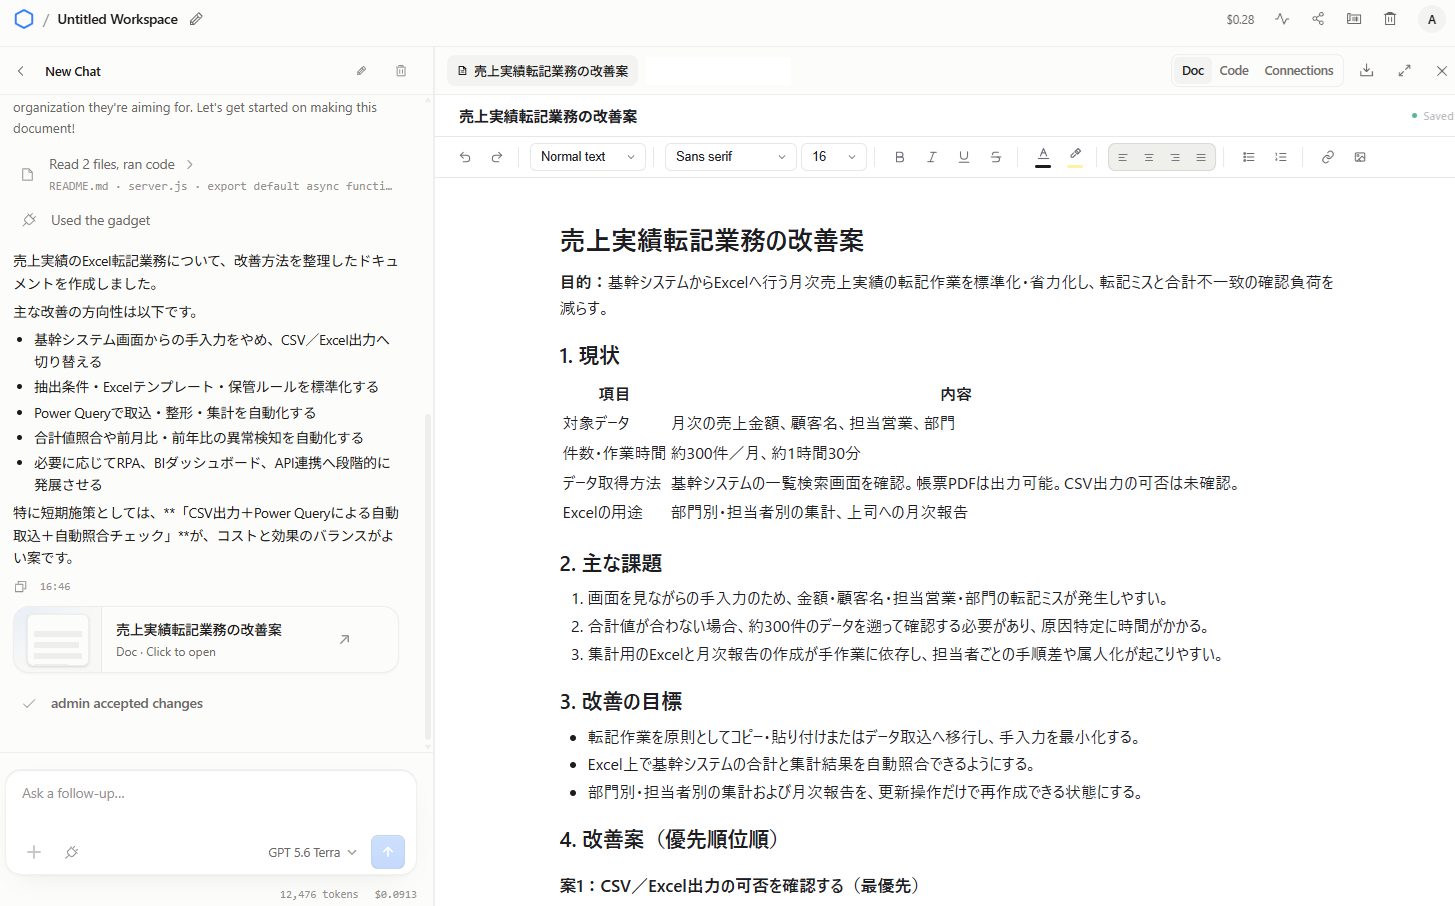Click the hexagon workspace logo icon

click(x=24, y=19)
